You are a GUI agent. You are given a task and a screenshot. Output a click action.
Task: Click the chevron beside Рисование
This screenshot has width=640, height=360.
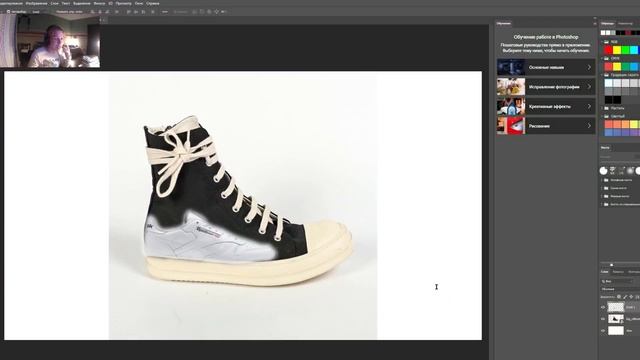click(x=589, y=126)
